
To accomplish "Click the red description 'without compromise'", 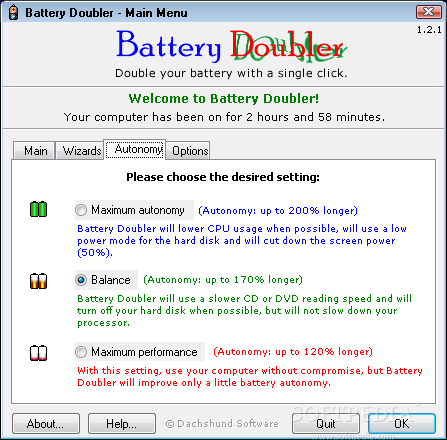I will pyautogui.click(x=250, y=376).
